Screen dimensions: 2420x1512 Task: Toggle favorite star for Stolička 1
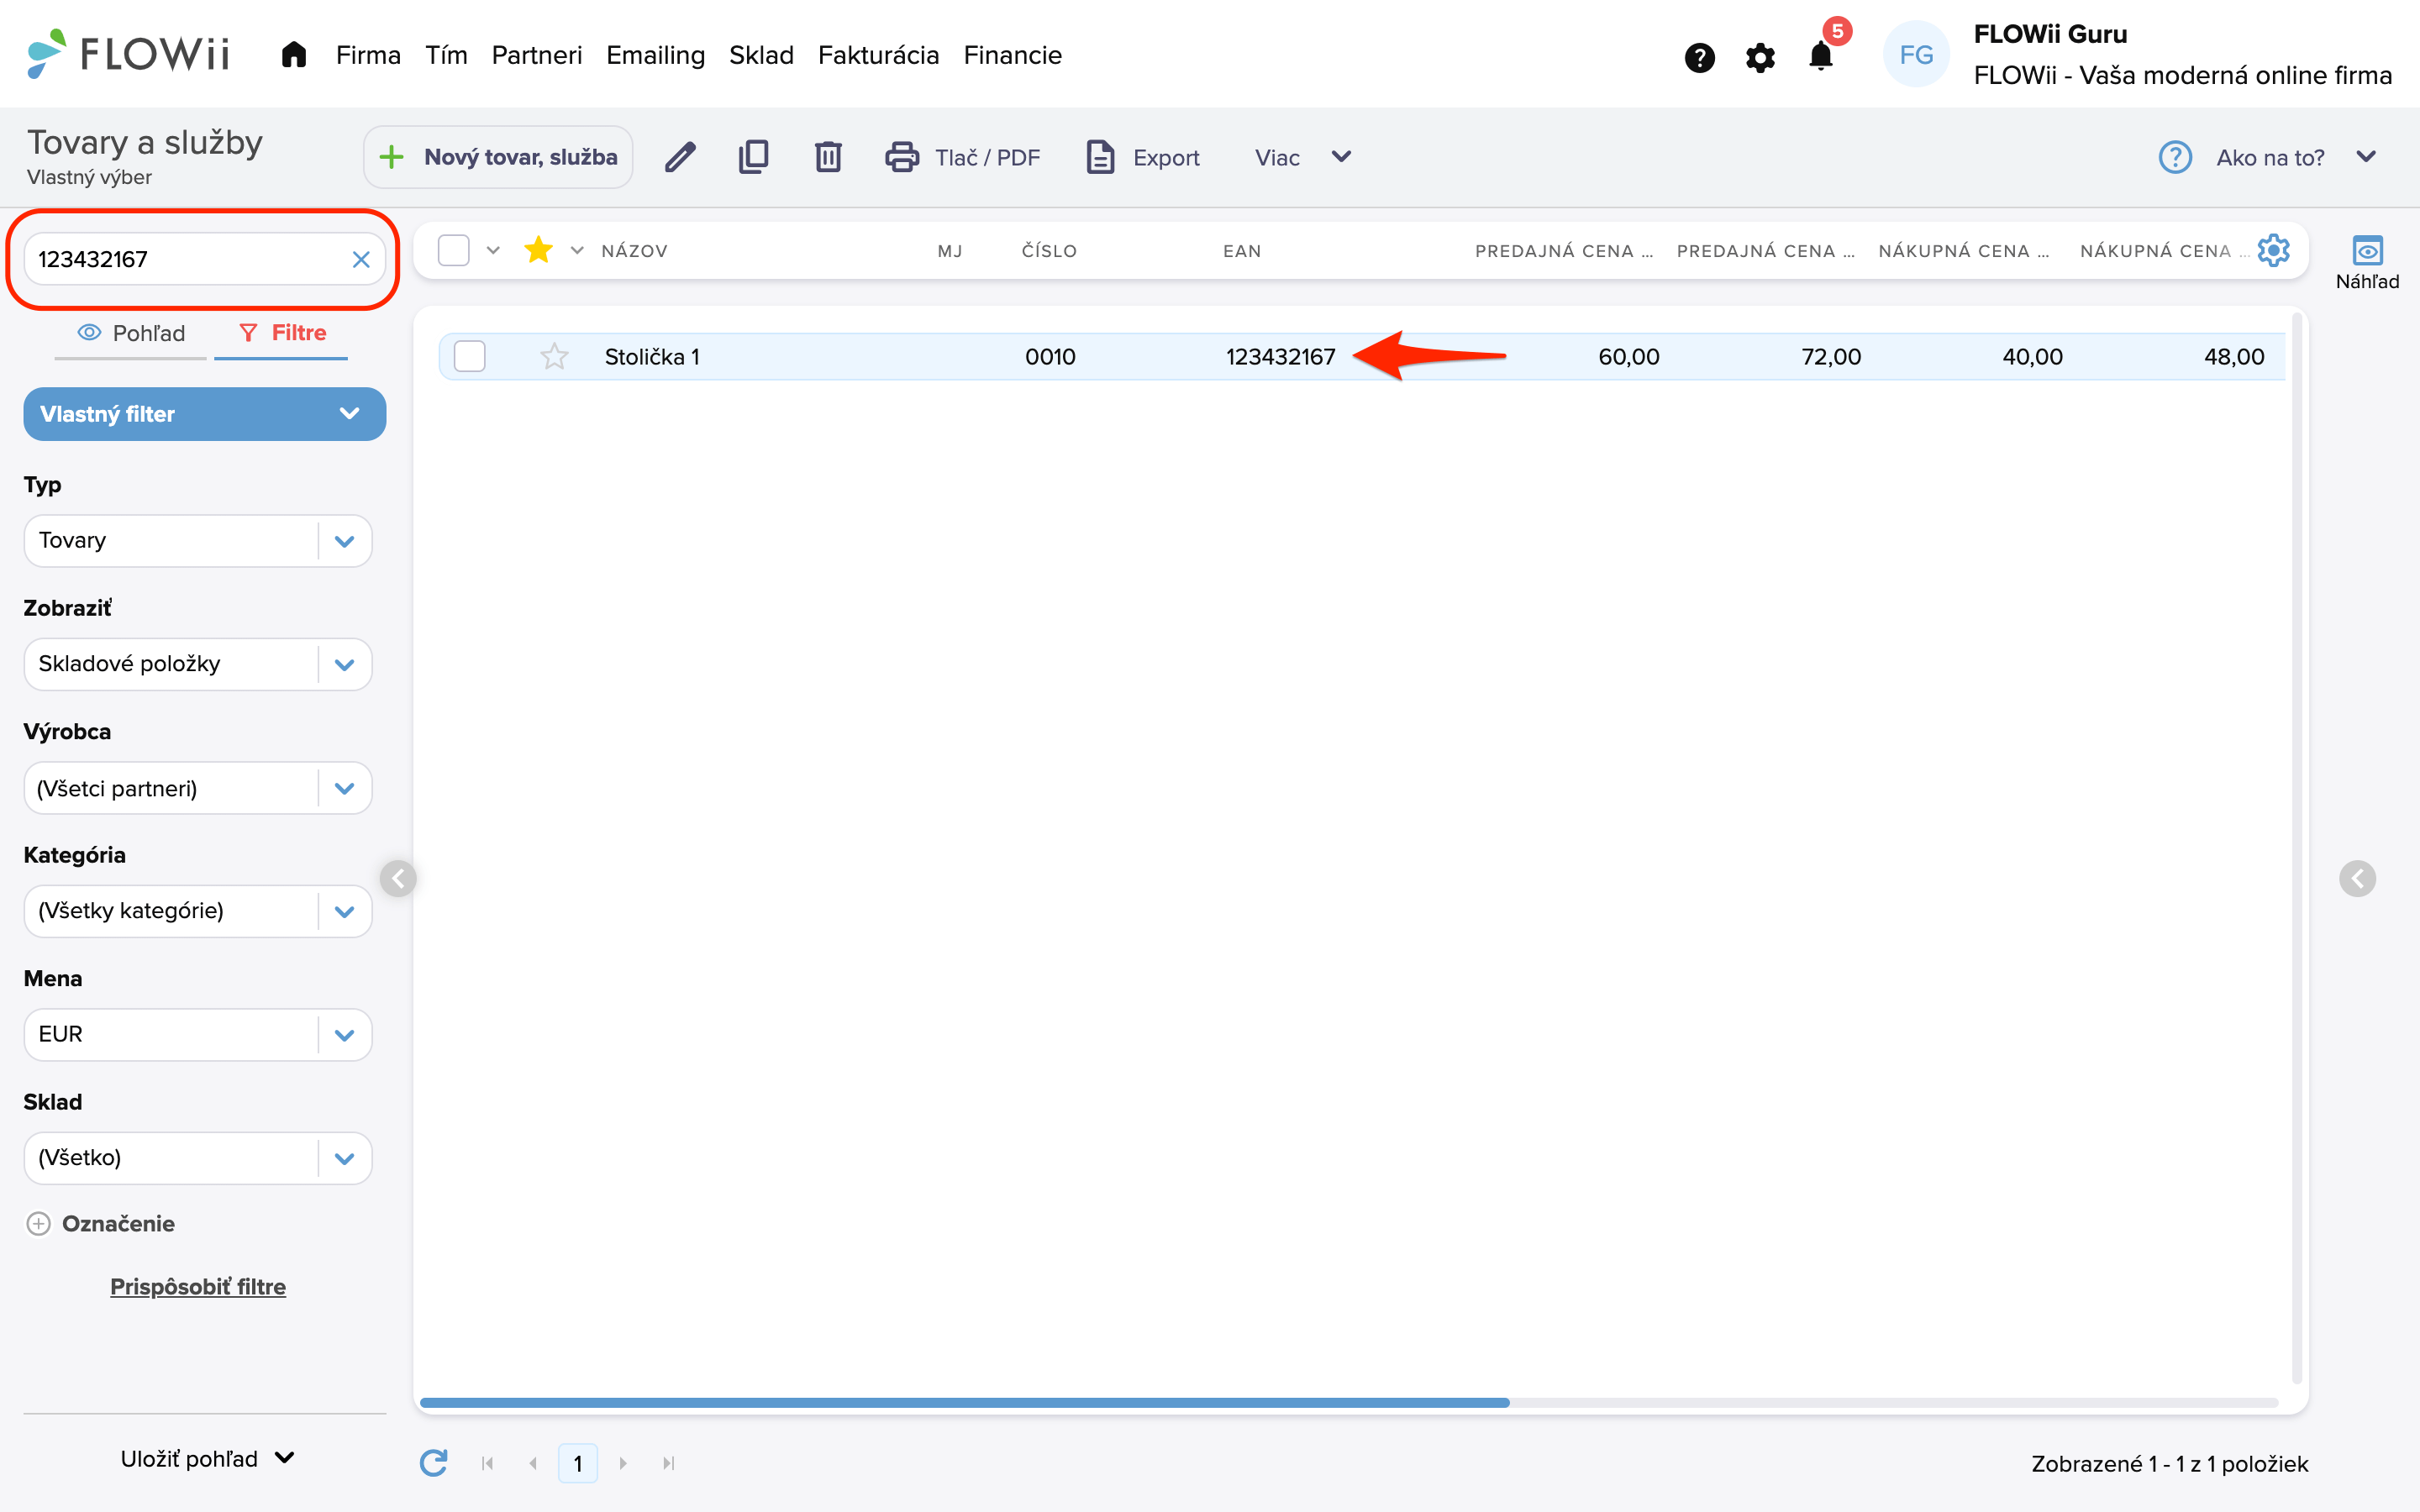(554, 356)
